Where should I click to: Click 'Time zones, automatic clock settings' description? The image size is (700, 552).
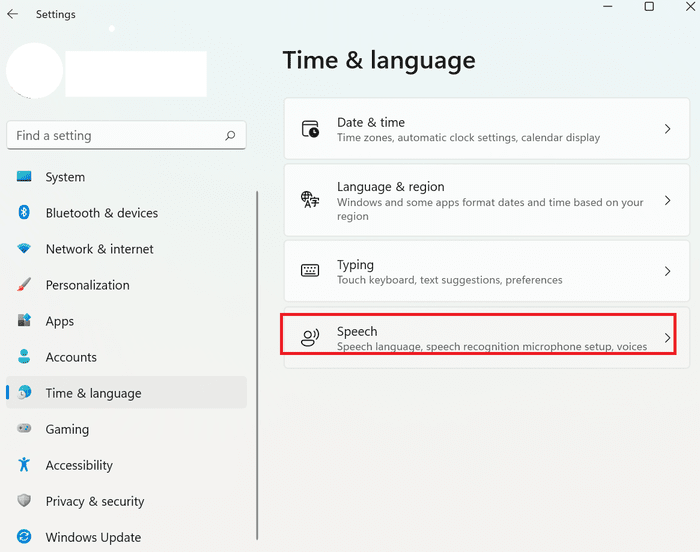click(468, 138)
